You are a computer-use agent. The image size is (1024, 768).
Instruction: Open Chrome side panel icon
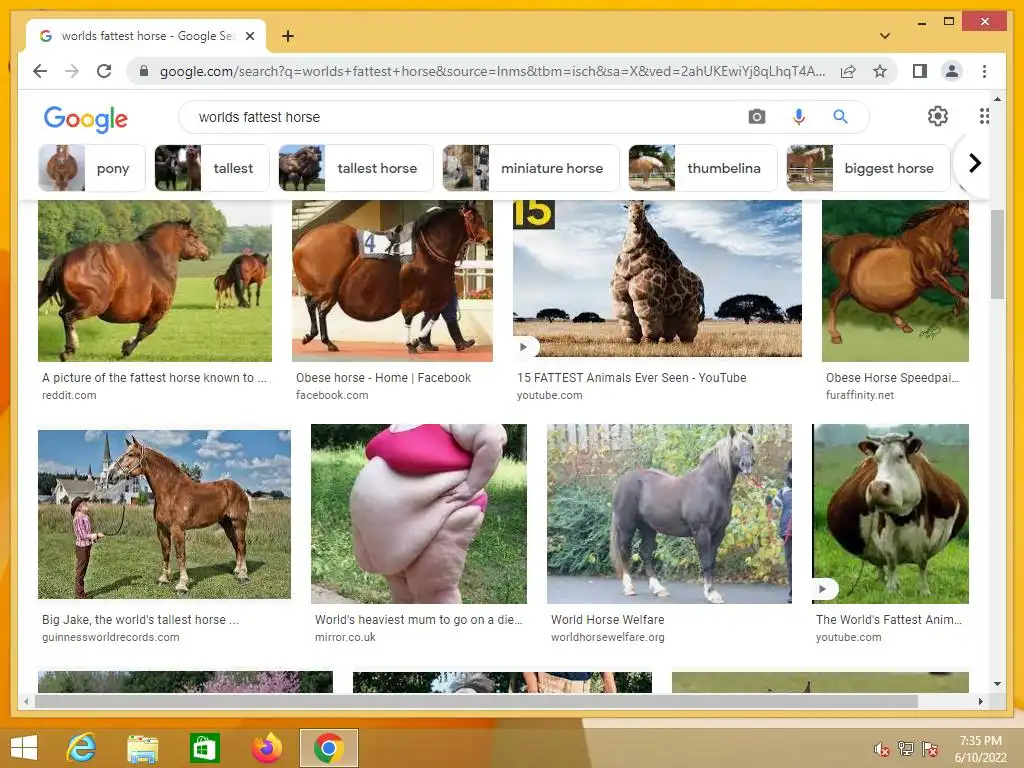click(x=920, y=71)
